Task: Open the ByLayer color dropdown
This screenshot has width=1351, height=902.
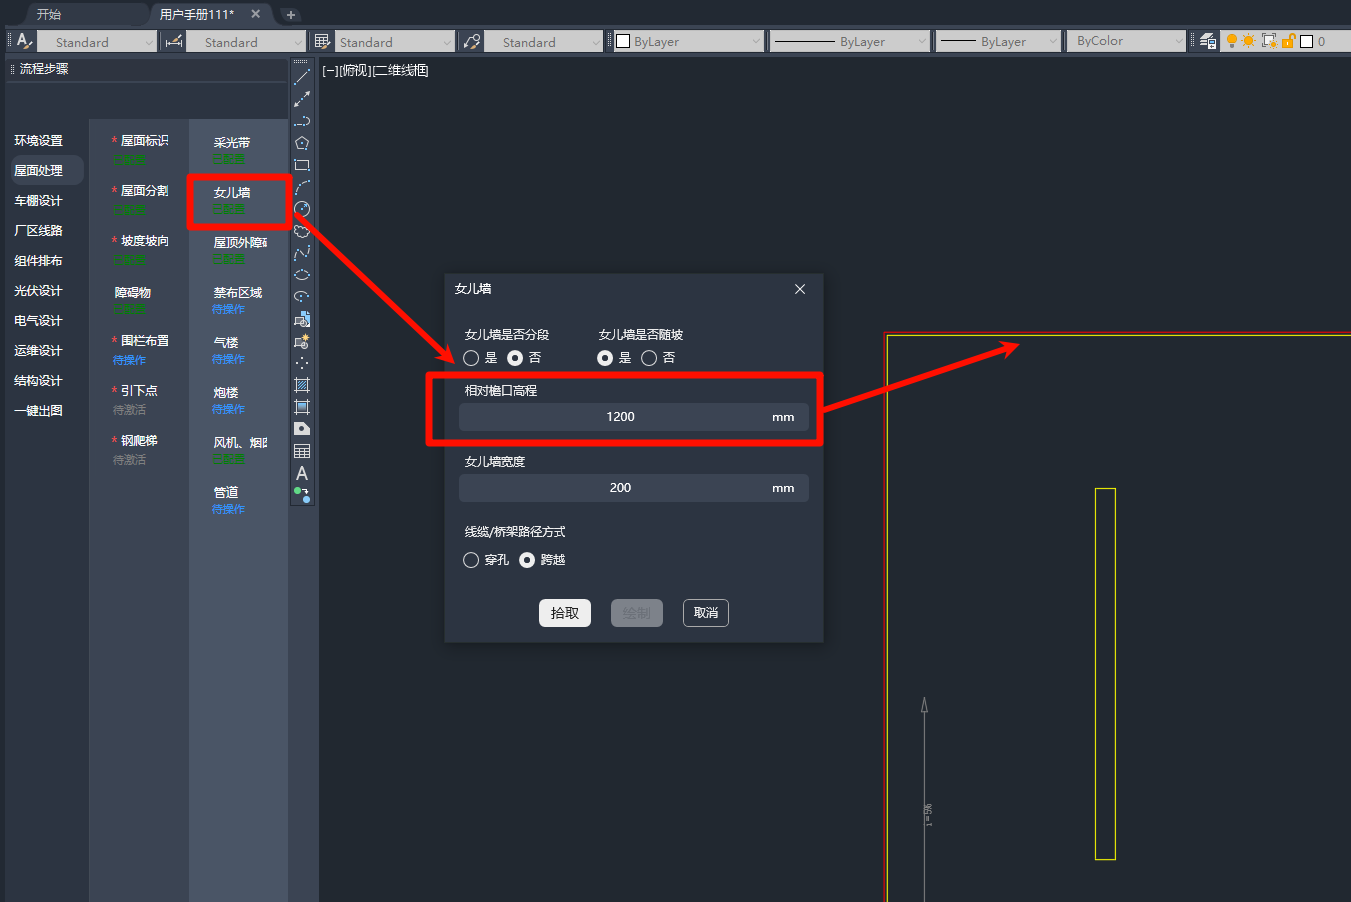Action: [x=688, y=42]
